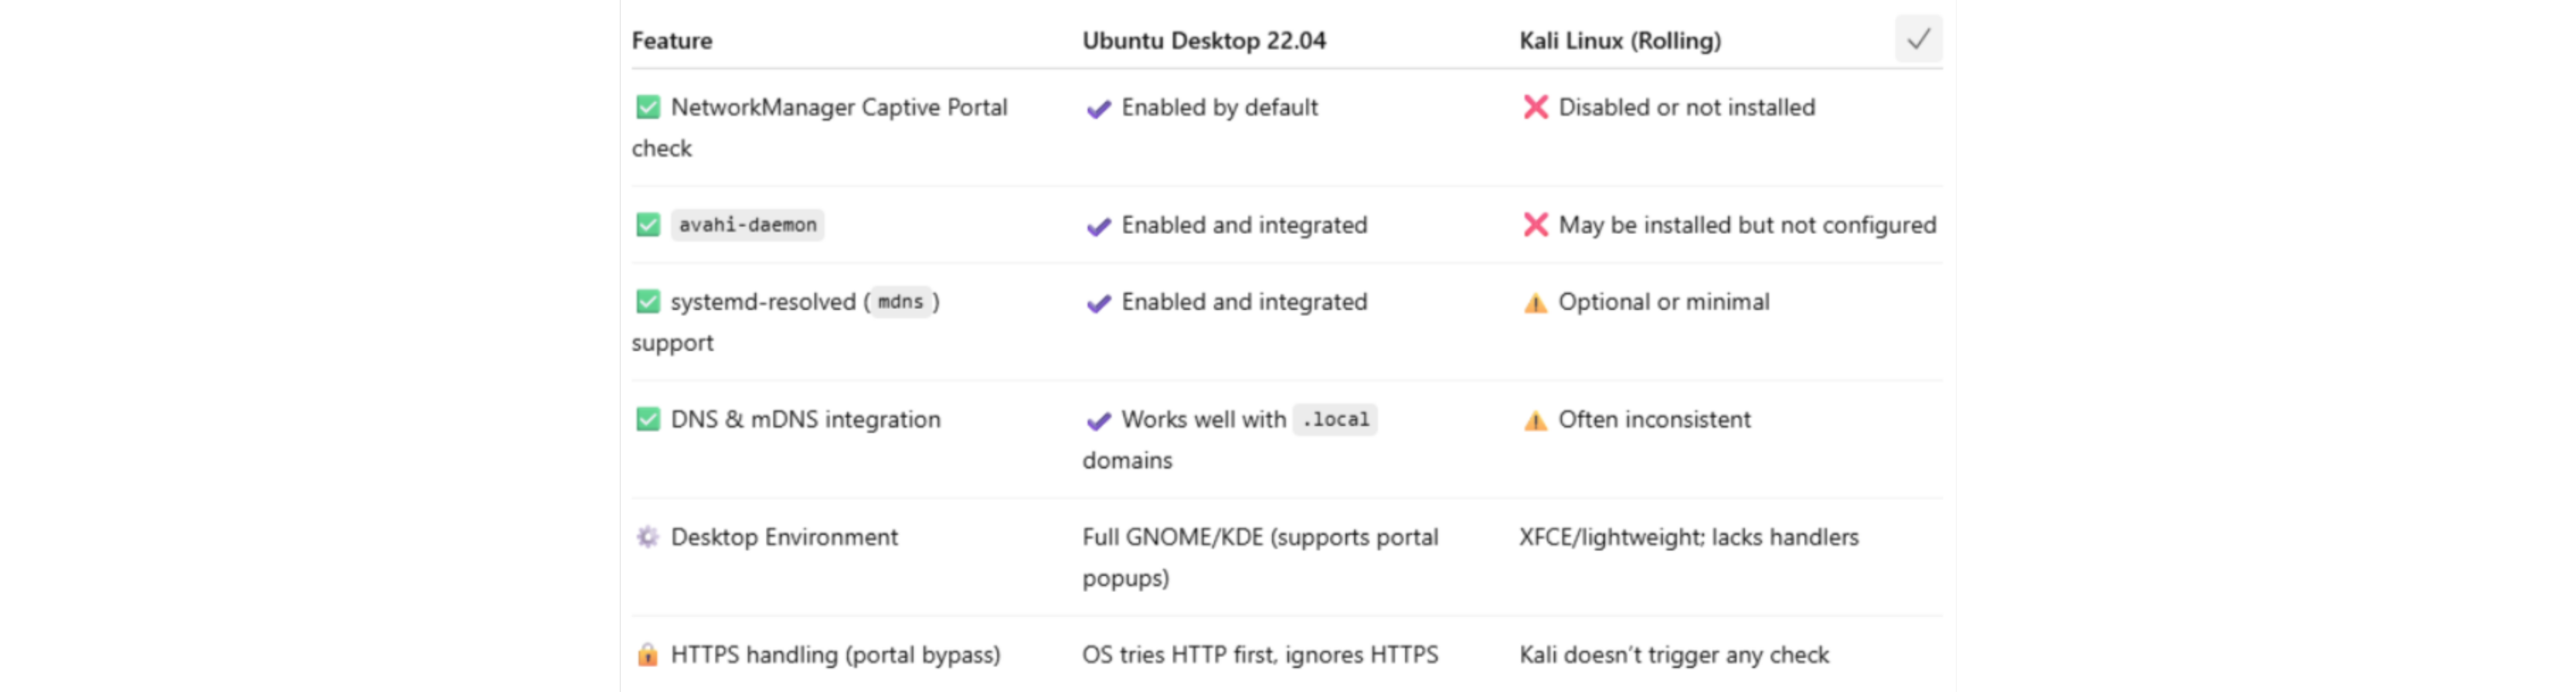Click the copy table checkmark button
This screenshot has width=2576, height=692.
(x=1917, y=40)
